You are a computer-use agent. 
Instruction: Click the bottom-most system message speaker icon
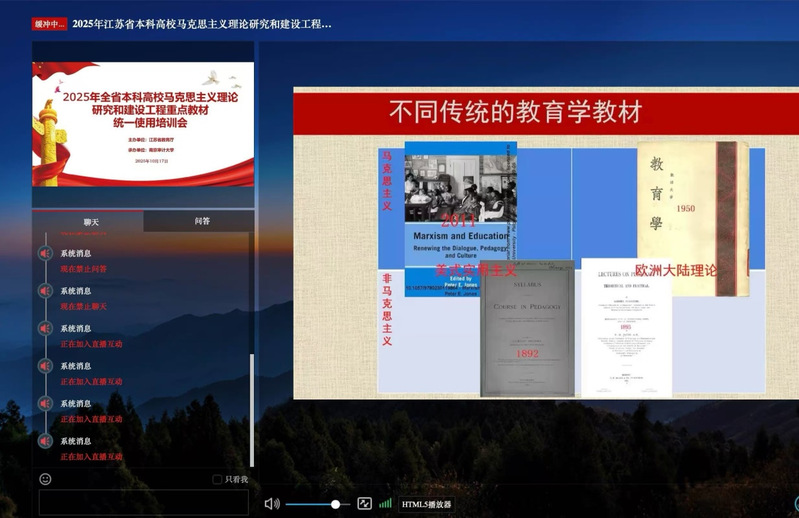click(45, 441)
